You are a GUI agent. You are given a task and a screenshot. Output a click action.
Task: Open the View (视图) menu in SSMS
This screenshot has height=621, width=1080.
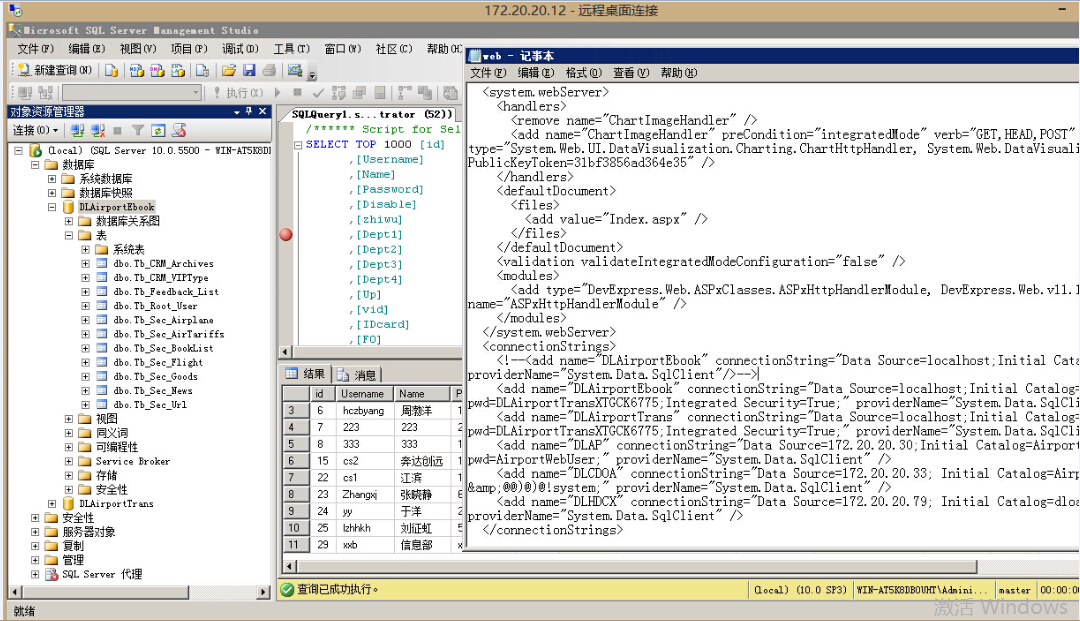[138, 49]
